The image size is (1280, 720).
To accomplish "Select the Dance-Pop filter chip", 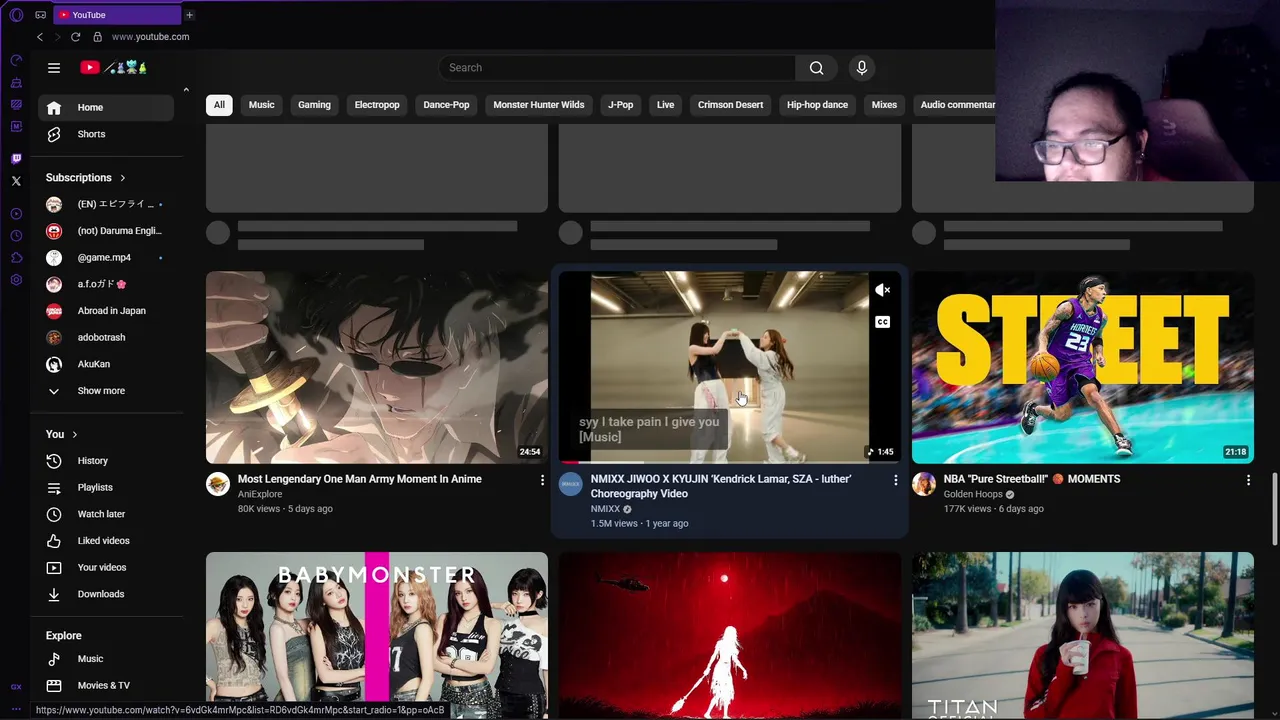I will tap(446, 105).
